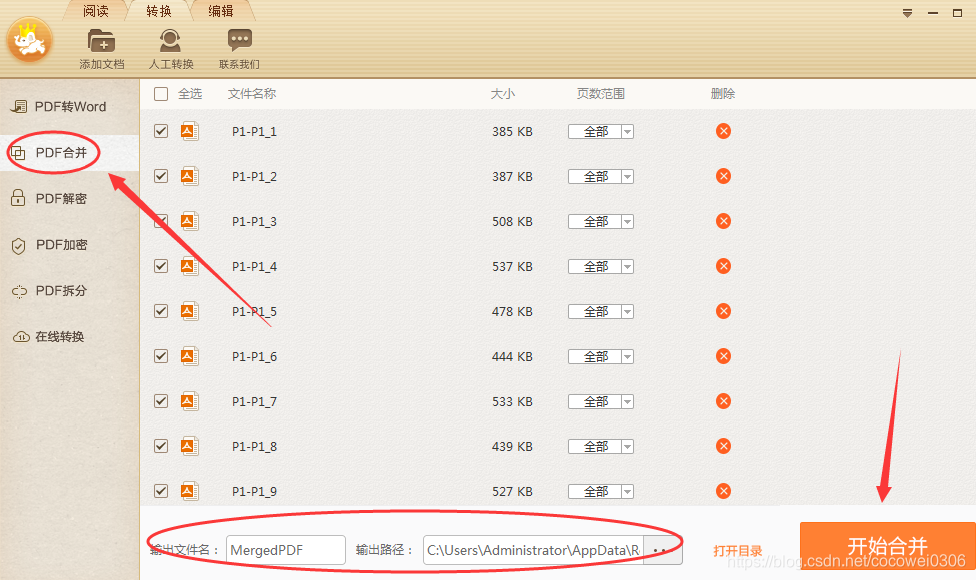Remove file P1-P1_6 from the list
Image resolution: width=976 pixels, height=580 pixels.
pos(723,356)
